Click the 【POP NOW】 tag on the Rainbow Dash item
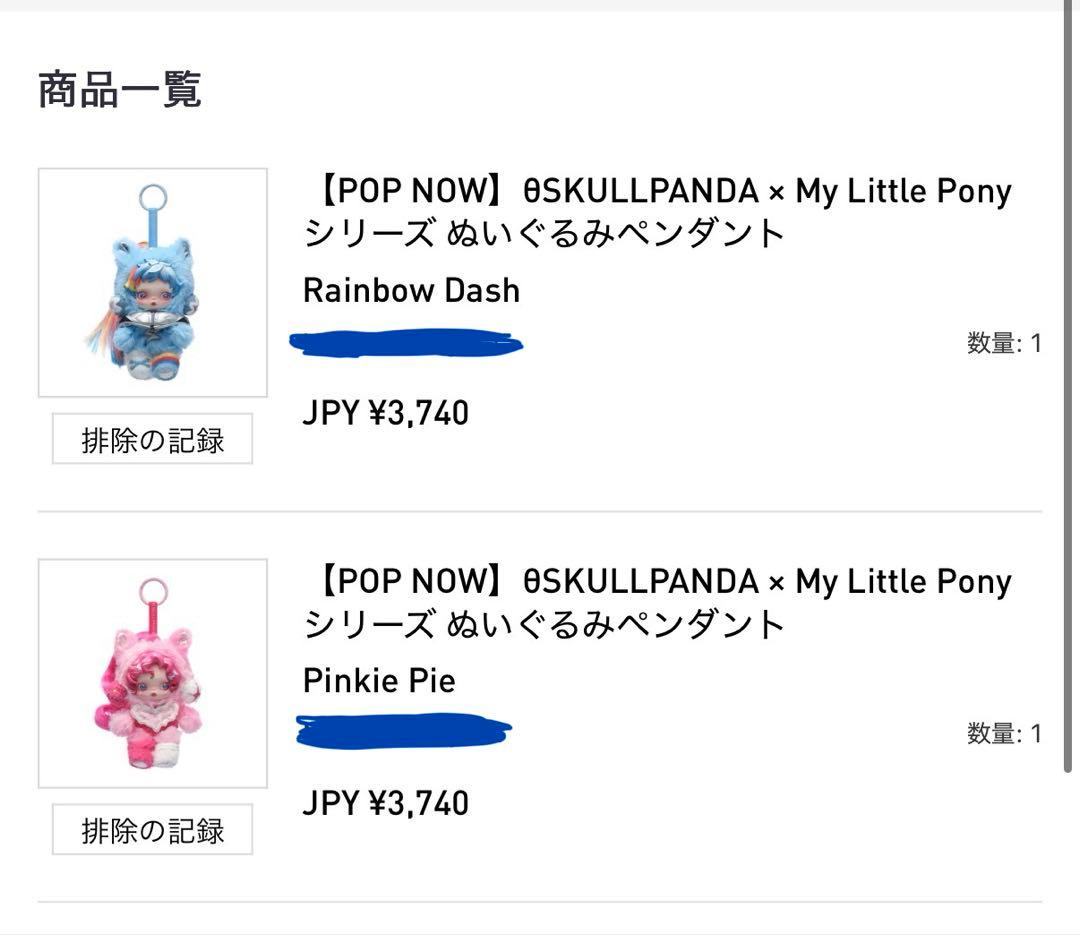The height and width of the screenshot is (935, 1080). [414, 191]
